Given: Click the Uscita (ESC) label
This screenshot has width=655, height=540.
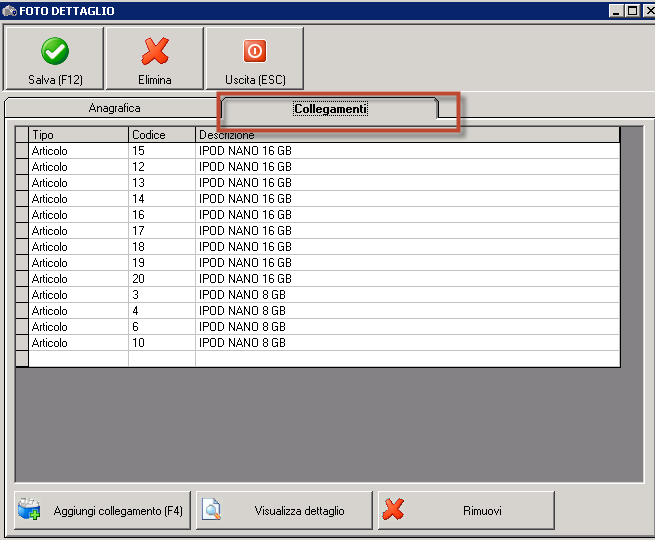Looking at the screenshot, I should [255, 79].
